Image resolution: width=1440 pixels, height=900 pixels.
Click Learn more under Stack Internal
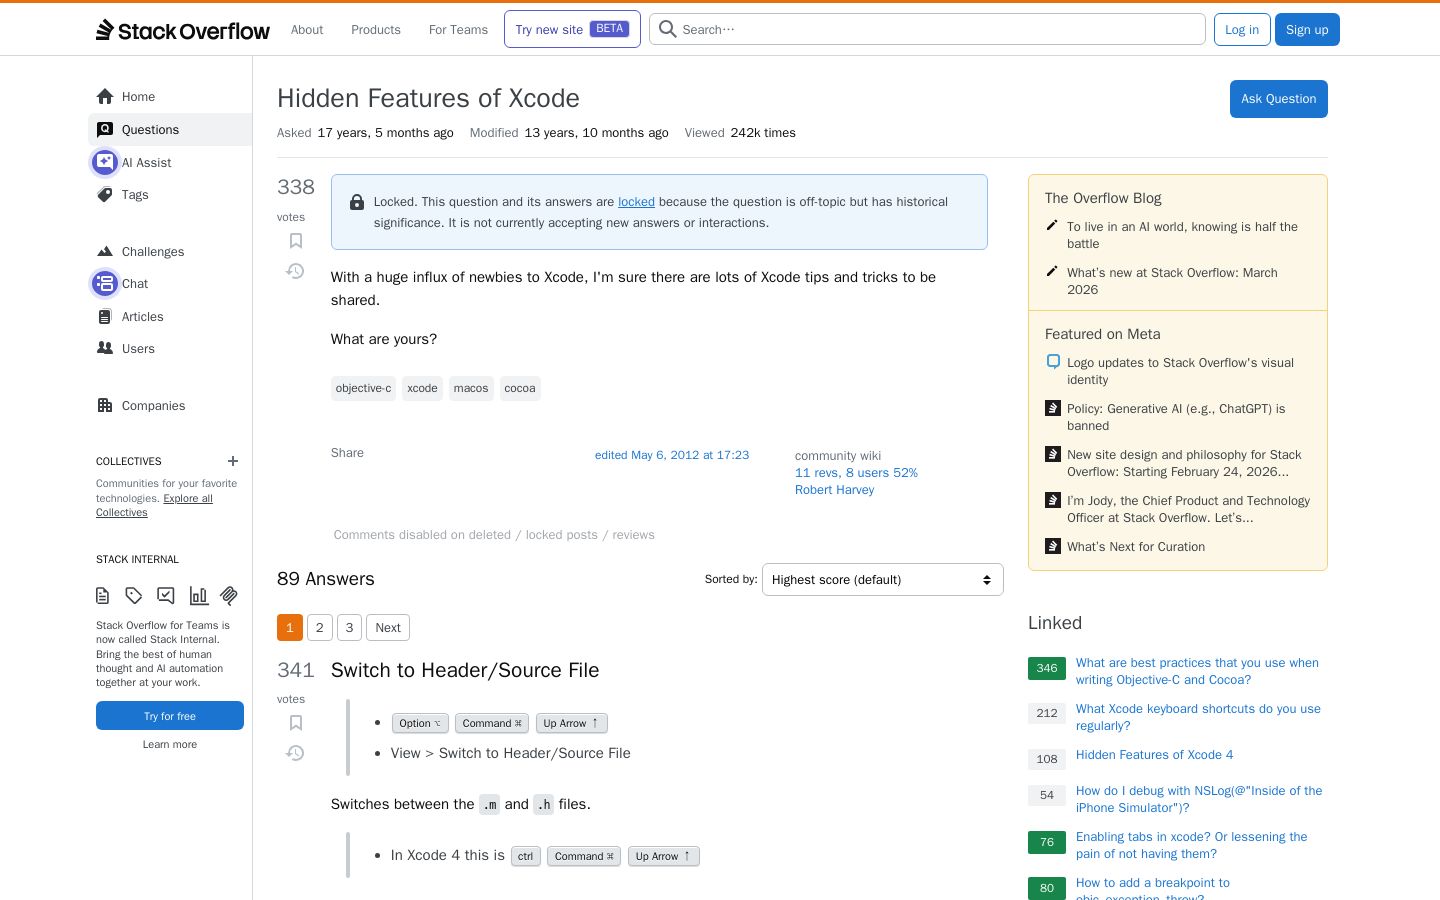(170, 744)
